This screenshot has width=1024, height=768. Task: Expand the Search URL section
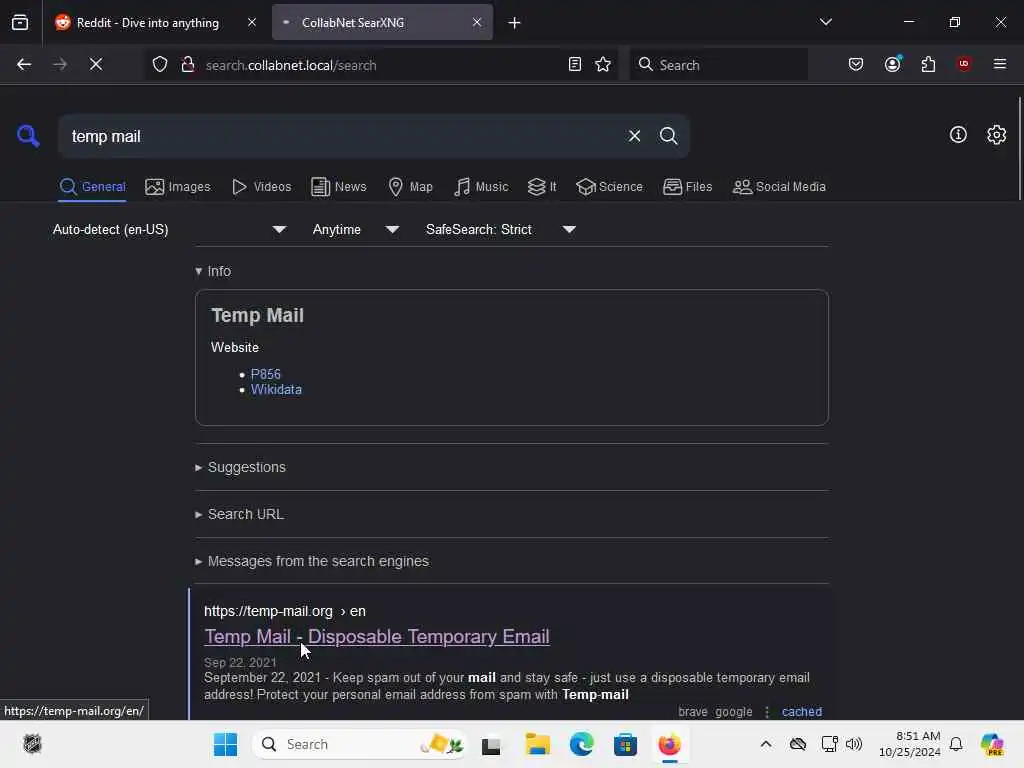pos(240,515)
